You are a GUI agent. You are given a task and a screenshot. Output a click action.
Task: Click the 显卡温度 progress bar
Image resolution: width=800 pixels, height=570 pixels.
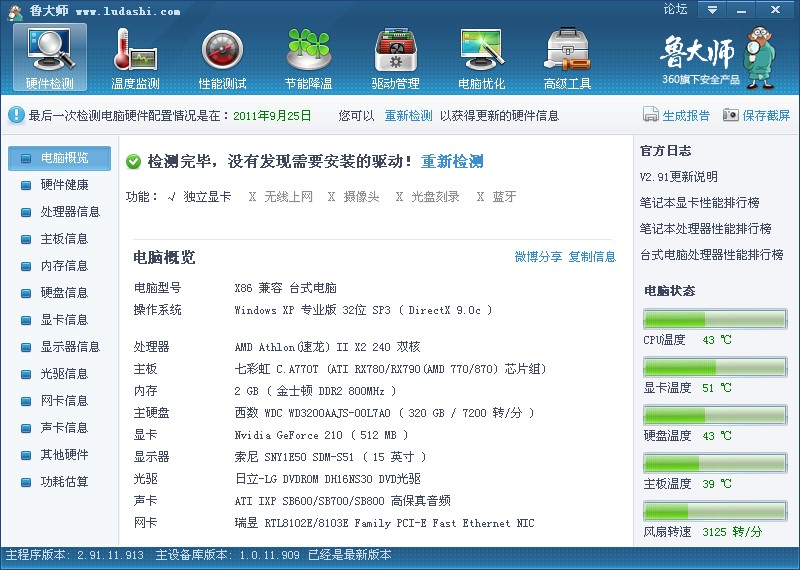715,367
